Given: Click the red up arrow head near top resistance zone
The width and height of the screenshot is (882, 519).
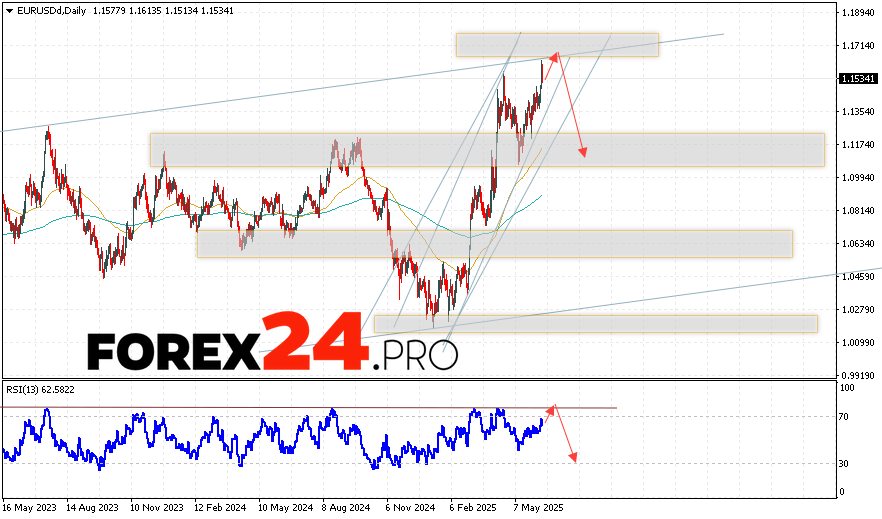Looking at the screenshot, I should 554,54.
